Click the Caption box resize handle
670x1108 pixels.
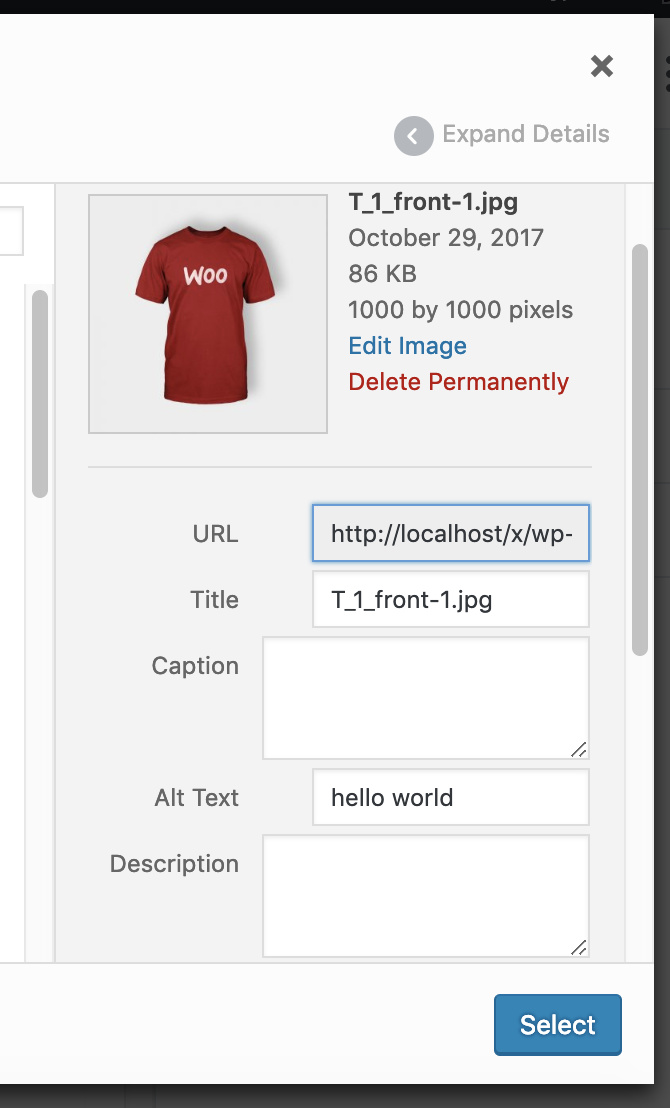pyautogui.click(x=579, y=749)
